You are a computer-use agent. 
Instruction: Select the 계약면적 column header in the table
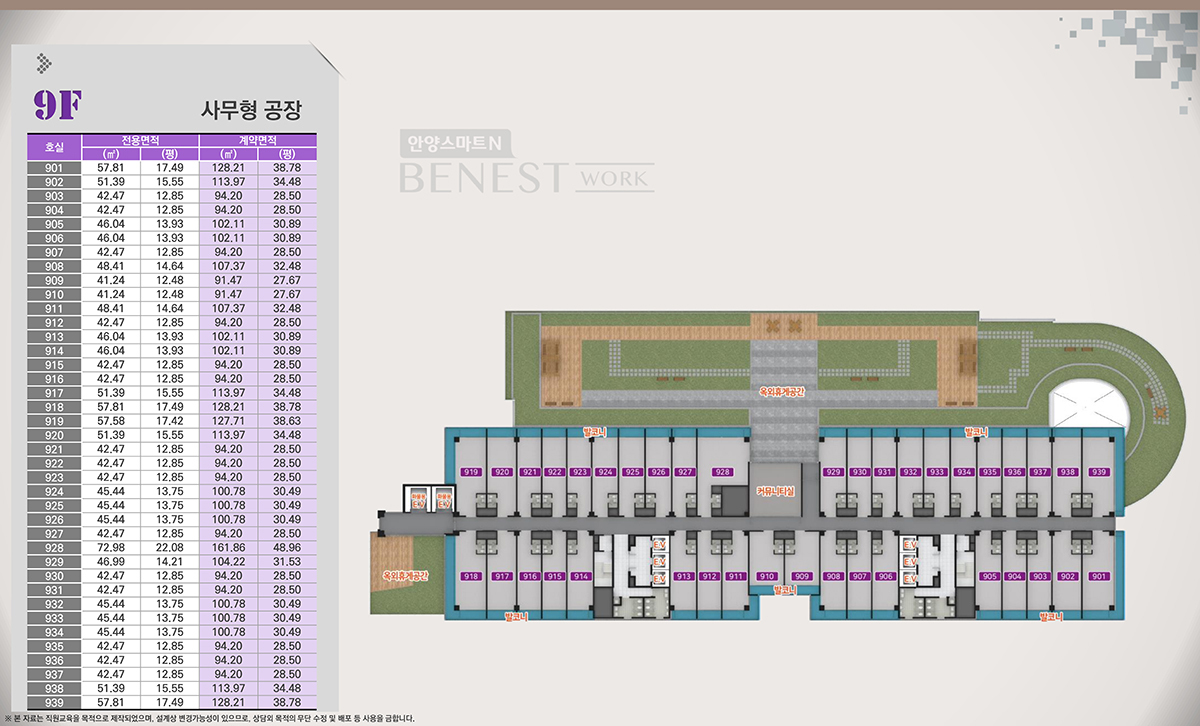257,141
